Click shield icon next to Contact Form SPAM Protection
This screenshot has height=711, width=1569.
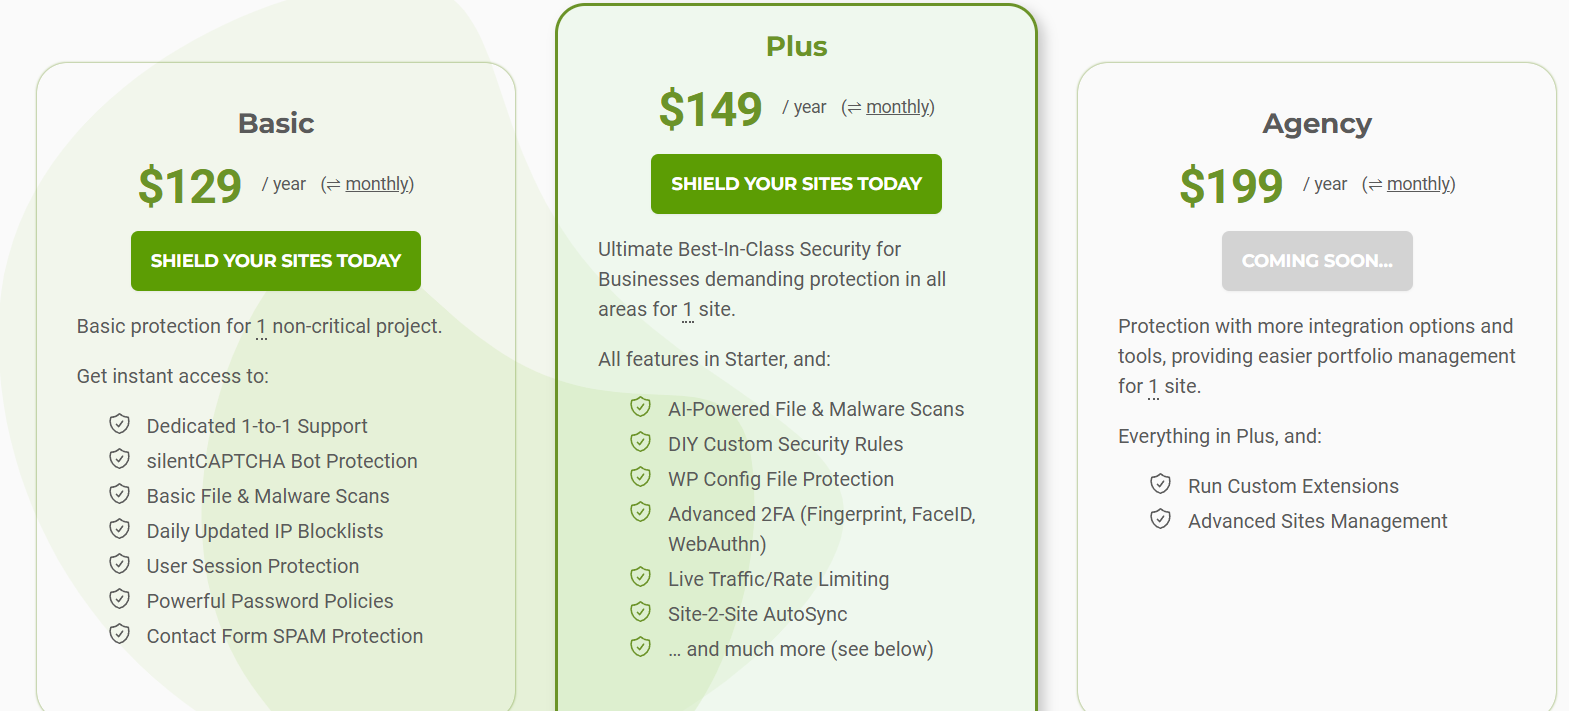pyautogui.click(x=120, y=634)
